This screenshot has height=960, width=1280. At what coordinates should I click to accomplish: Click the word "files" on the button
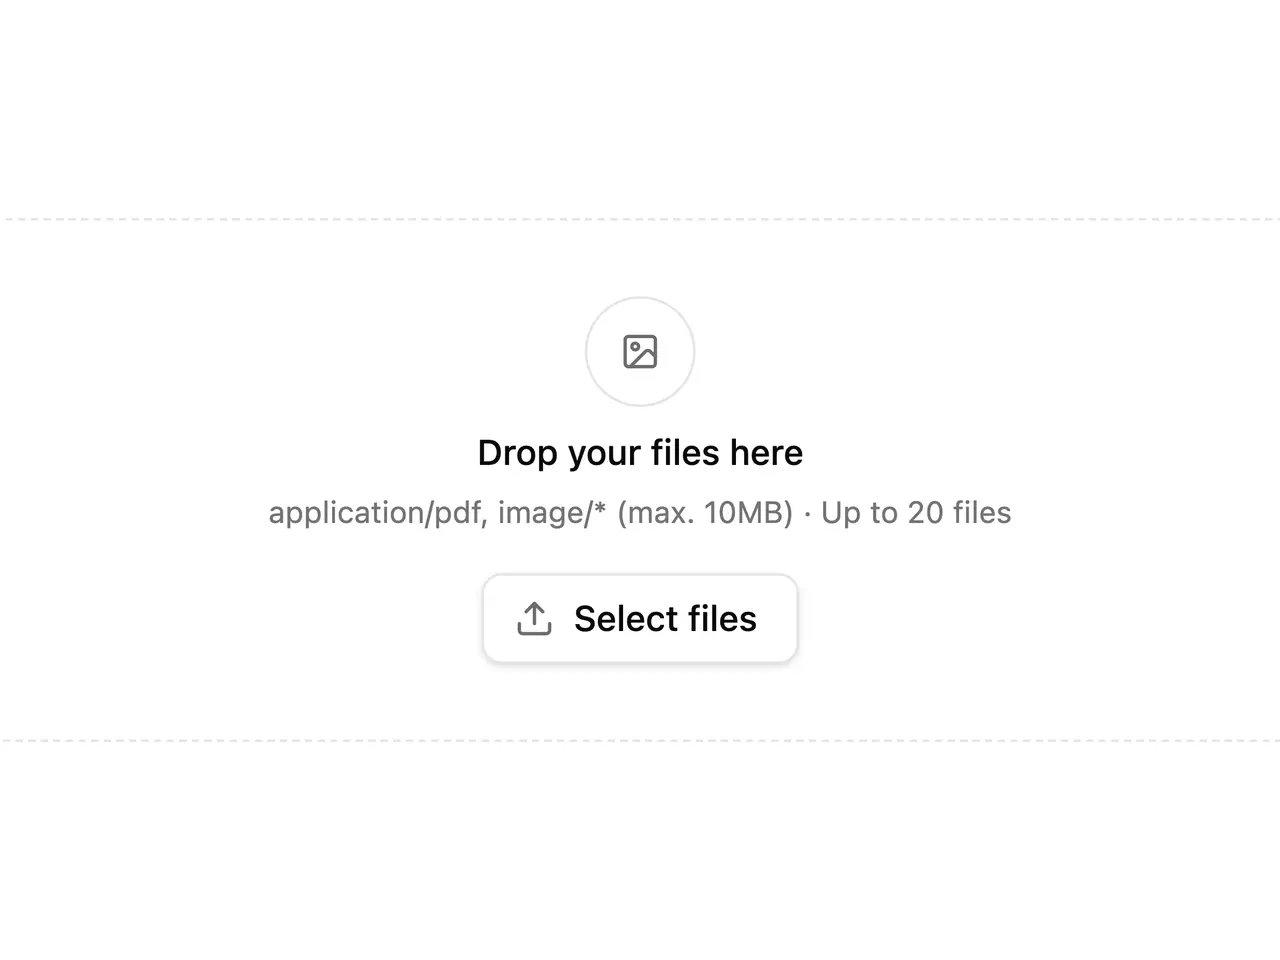722,619
